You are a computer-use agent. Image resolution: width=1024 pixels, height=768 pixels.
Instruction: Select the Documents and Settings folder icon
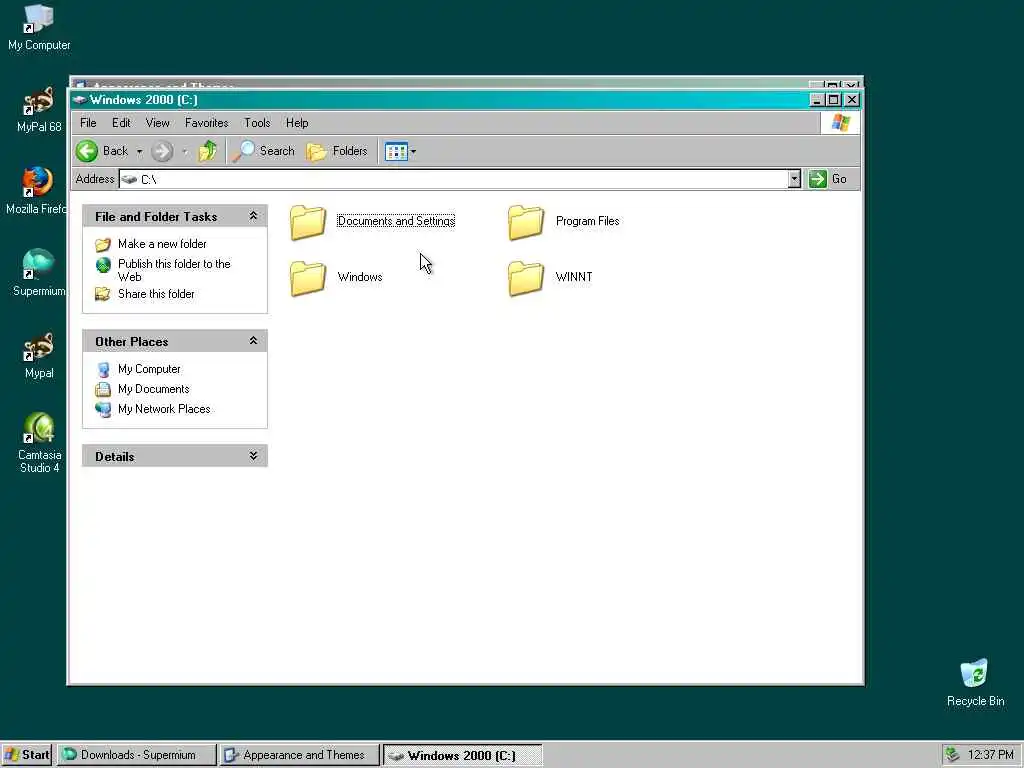click(x=308, y=221)
